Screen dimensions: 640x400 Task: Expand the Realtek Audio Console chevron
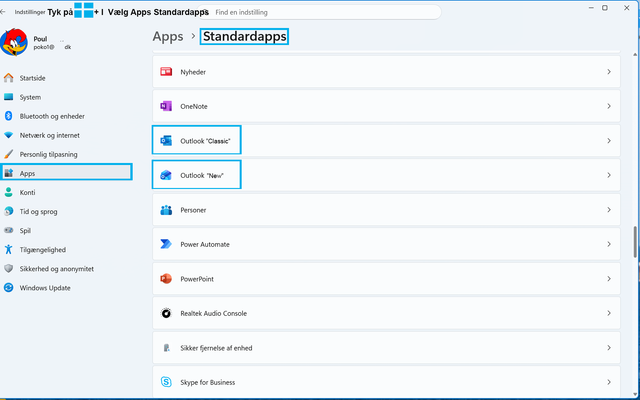pyautogui.click(x=609, y=313)
